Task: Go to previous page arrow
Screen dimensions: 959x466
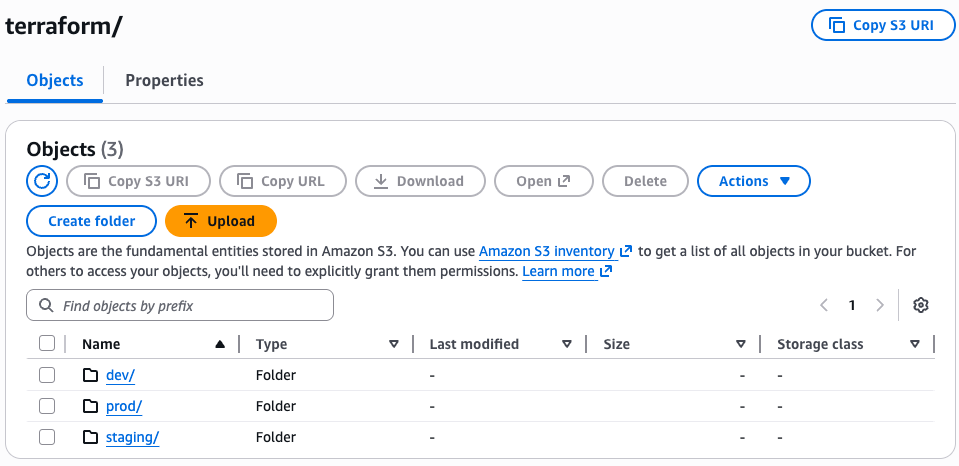Action: 824,305
